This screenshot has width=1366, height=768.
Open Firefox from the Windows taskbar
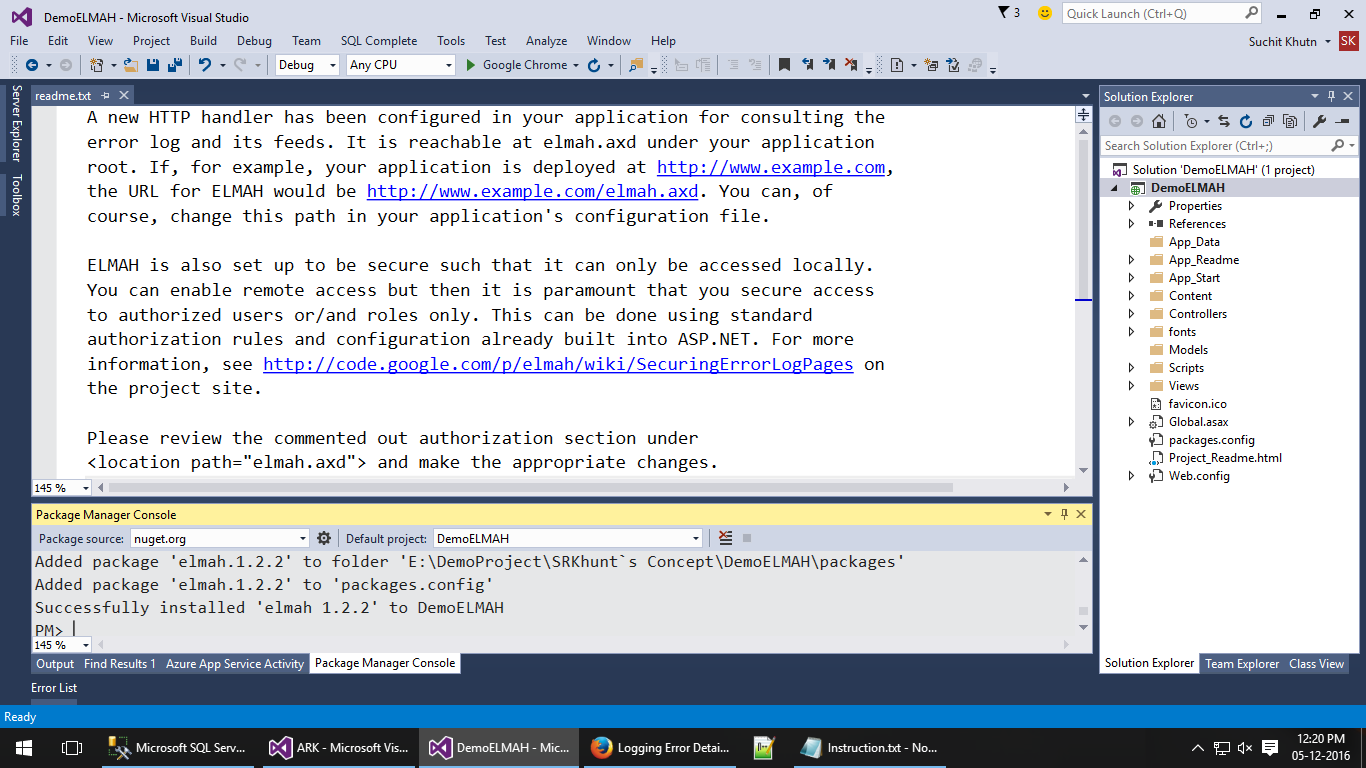pos(661,747)
